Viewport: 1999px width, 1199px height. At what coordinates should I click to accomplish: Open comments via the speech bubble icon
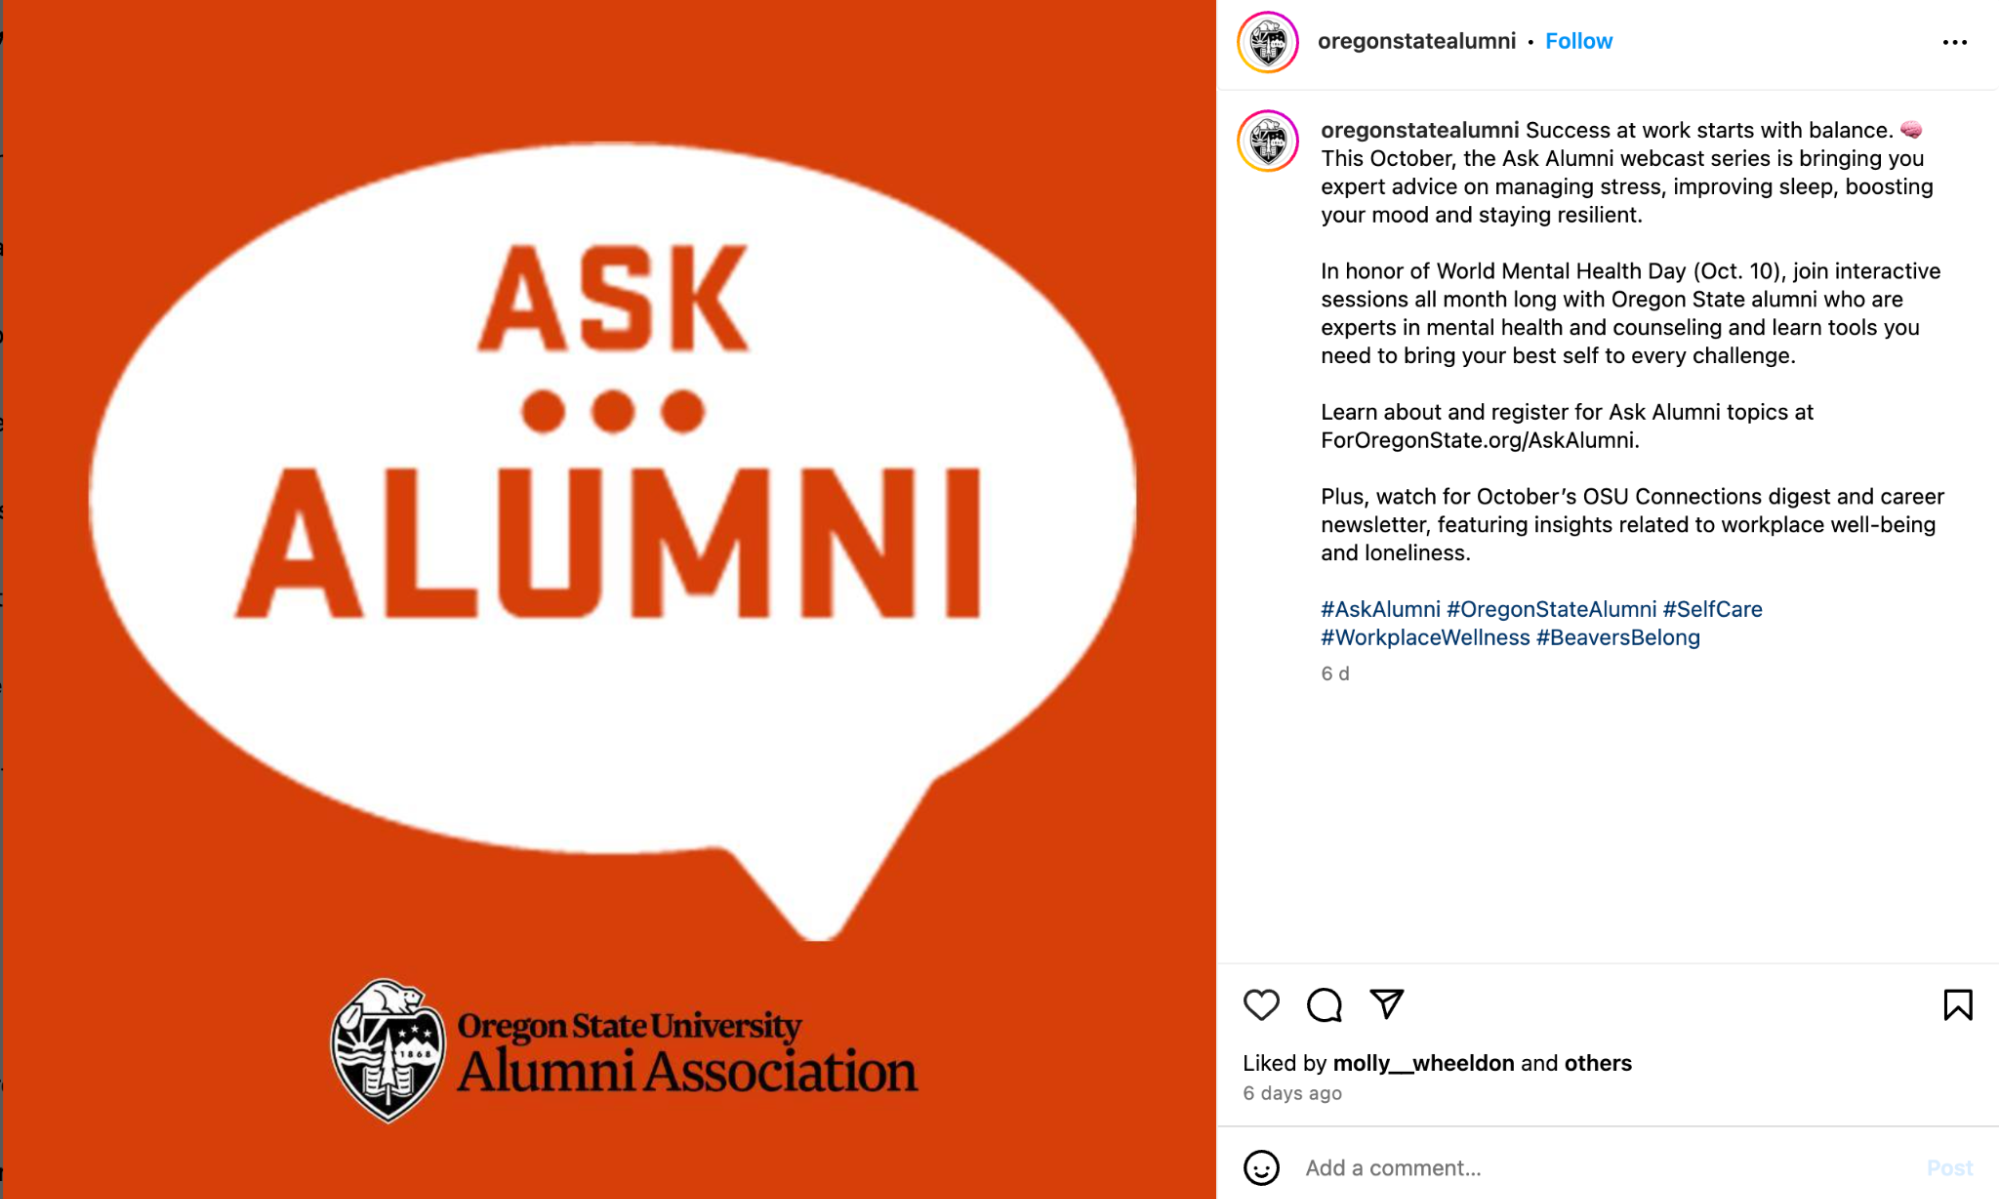pos(1324,1004)
